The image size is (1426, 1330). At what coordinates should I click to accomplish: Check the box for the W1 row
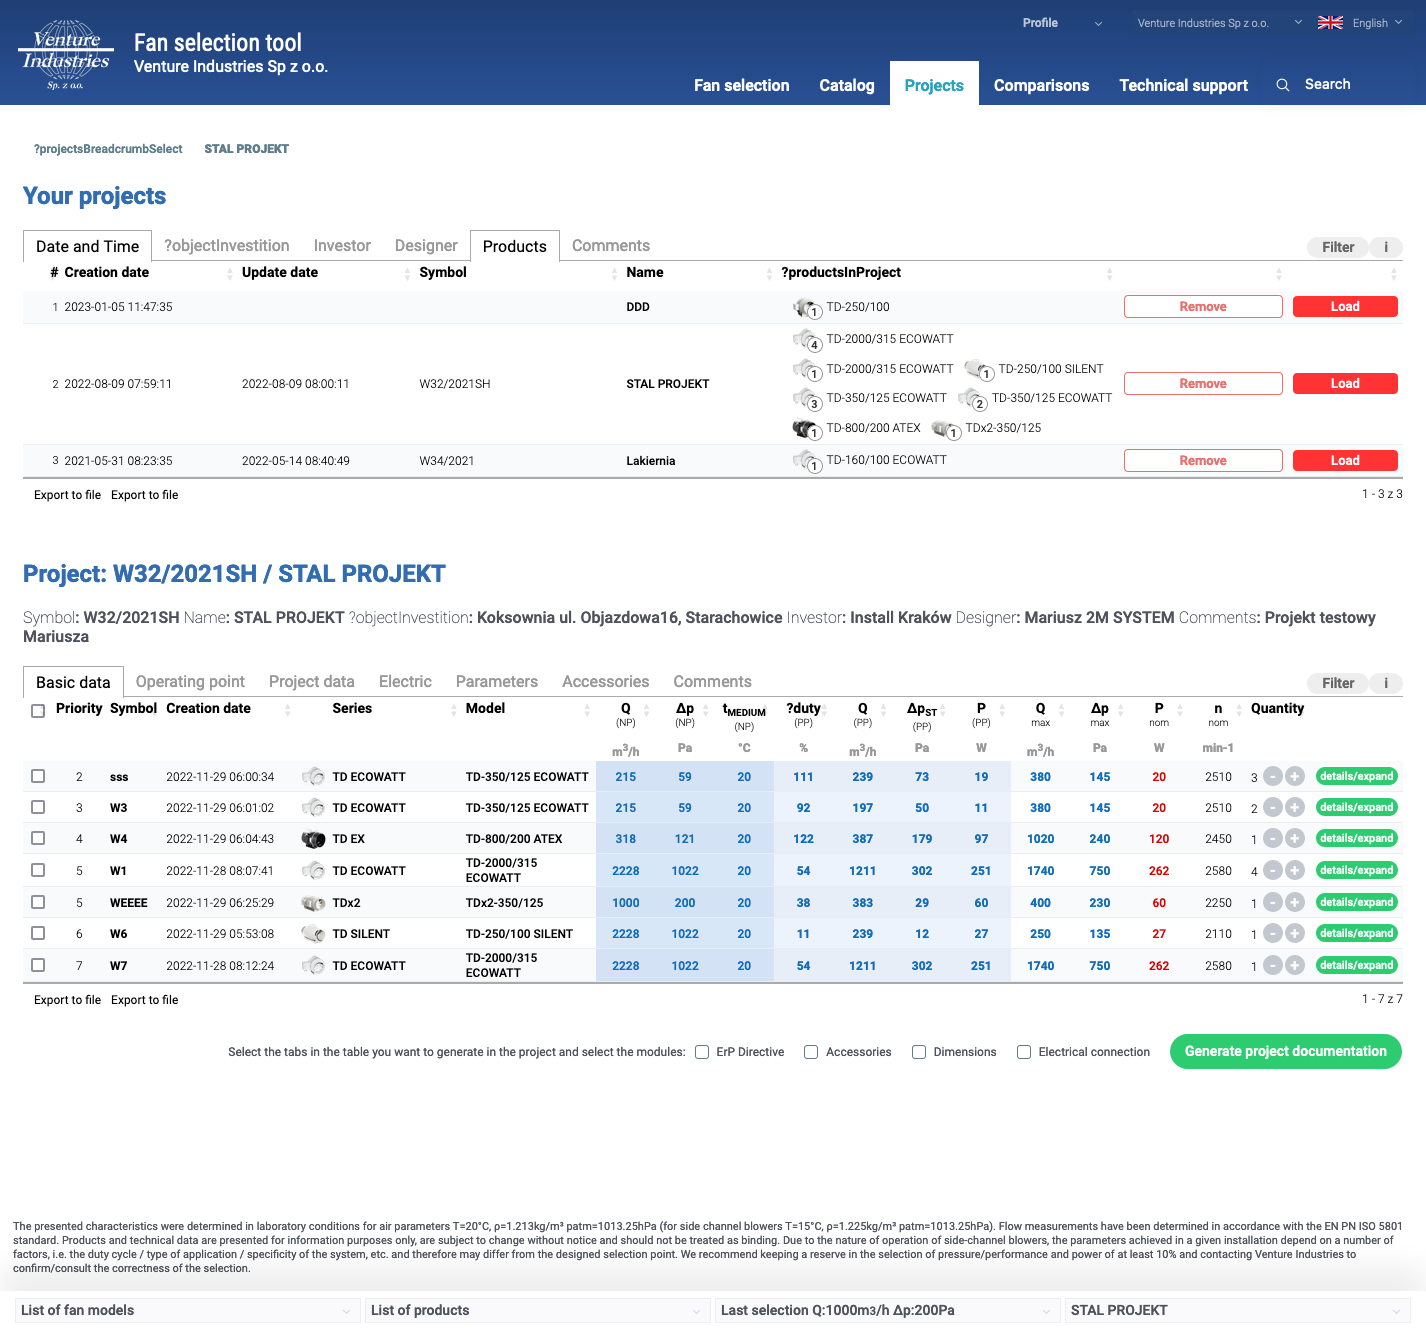click(38, 870)
